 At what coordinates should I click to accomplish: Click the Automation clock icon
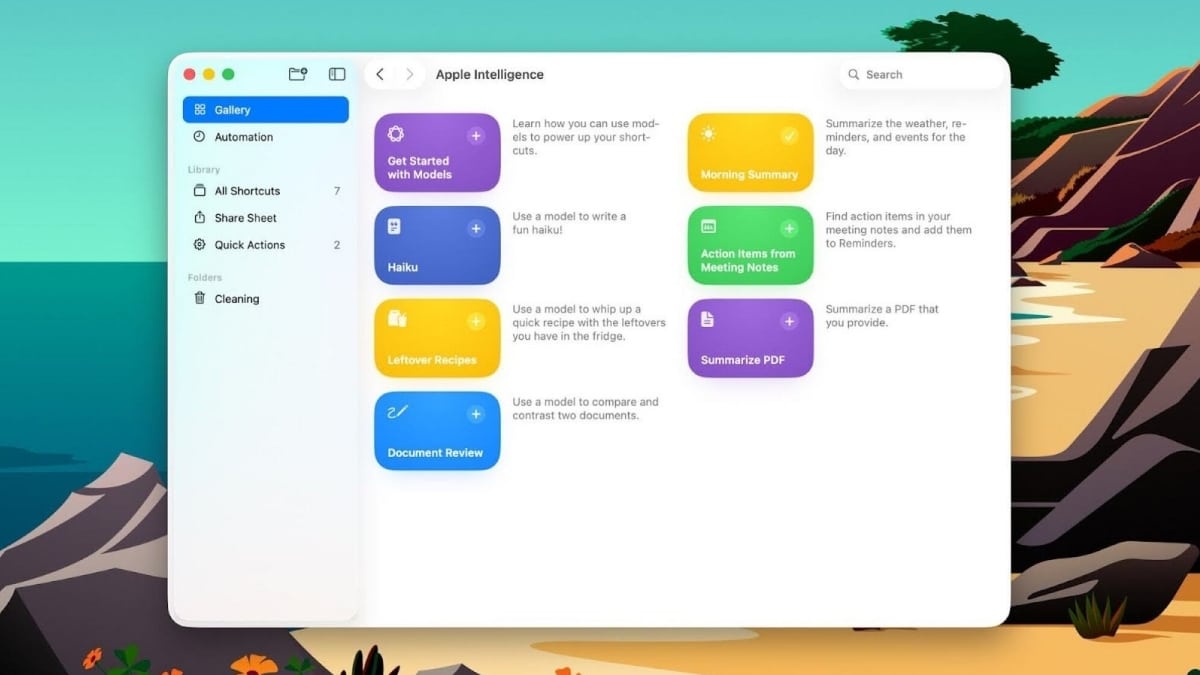[x=199, y=137]
